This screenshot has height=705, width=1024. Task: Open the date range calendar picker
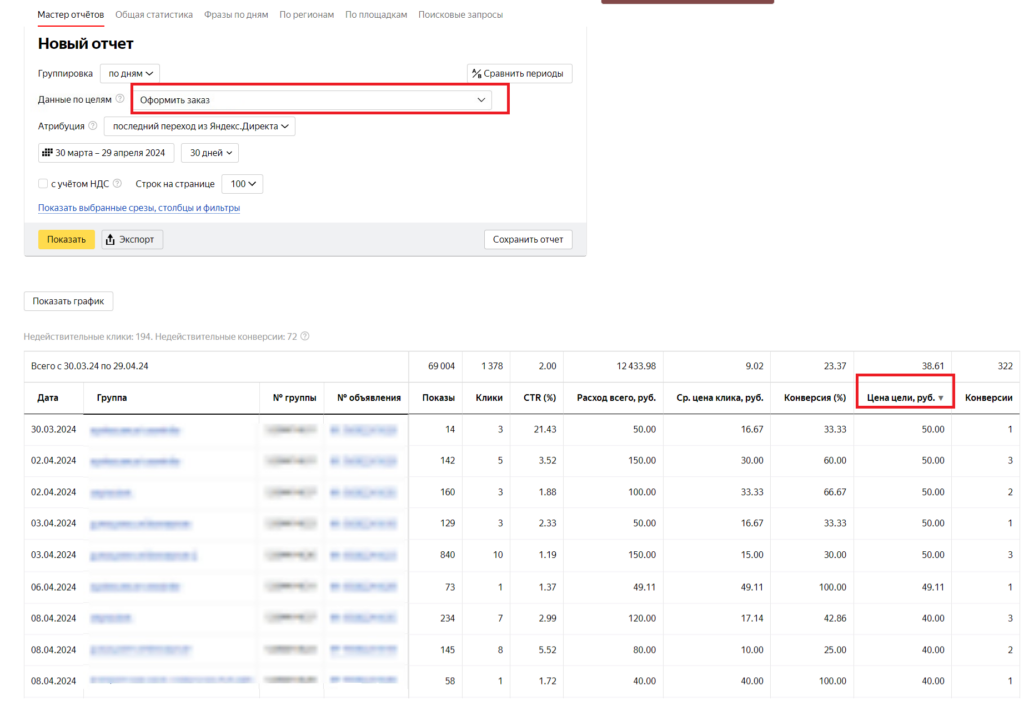pyautogui.click(x=106, y=153)
